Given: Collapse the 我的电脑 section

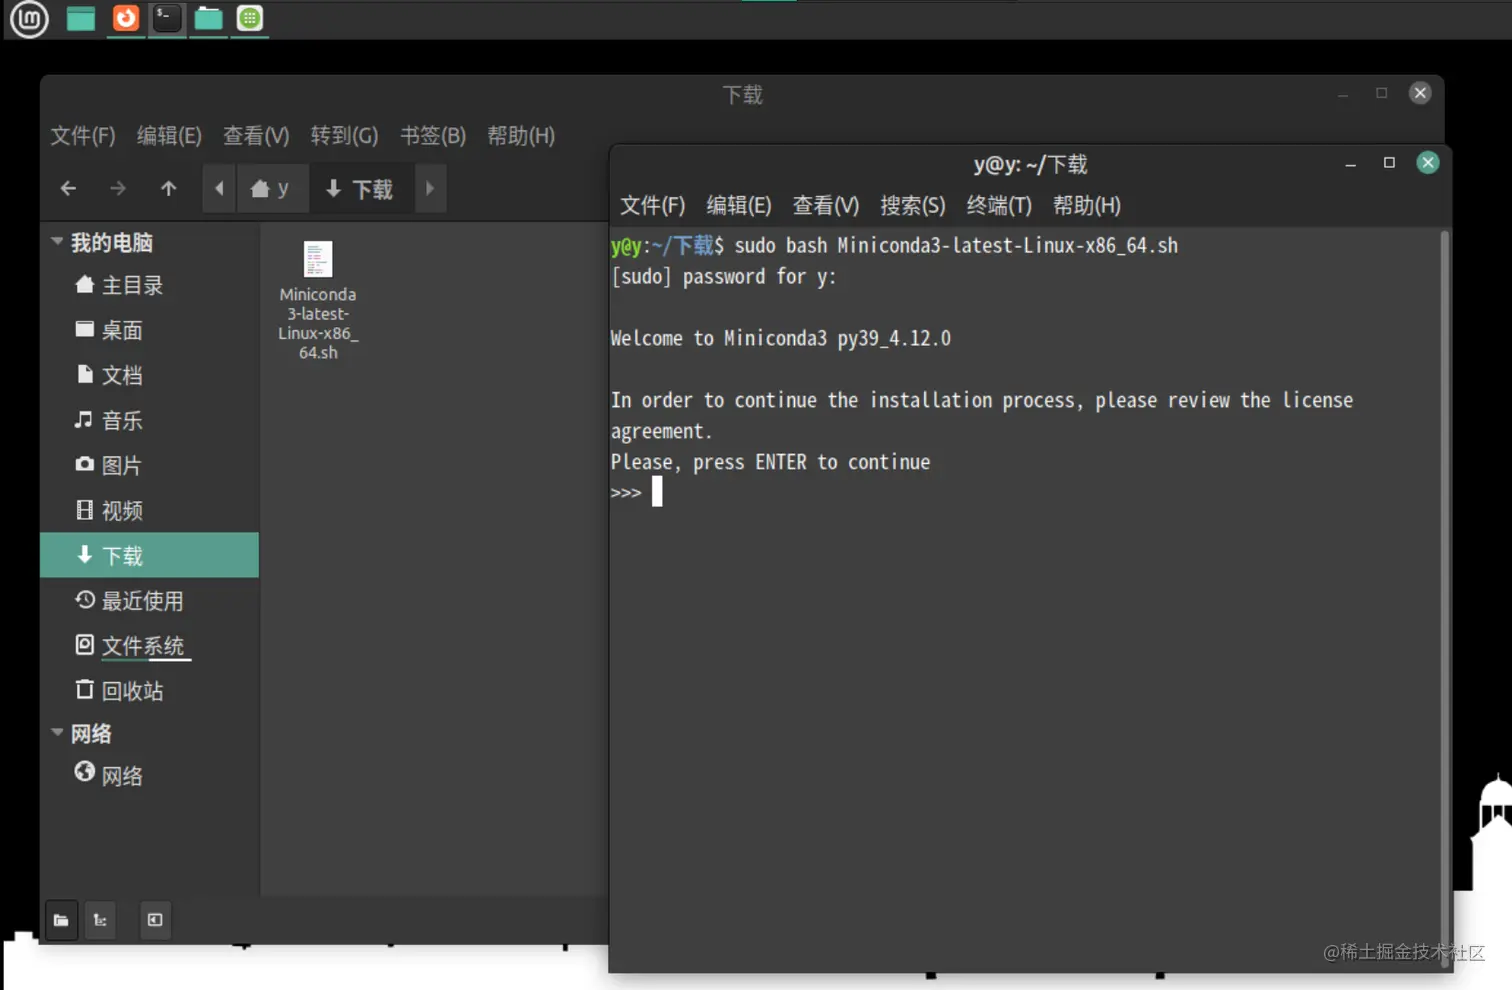Looking at the screenshot, I should [x=57, y=241].
